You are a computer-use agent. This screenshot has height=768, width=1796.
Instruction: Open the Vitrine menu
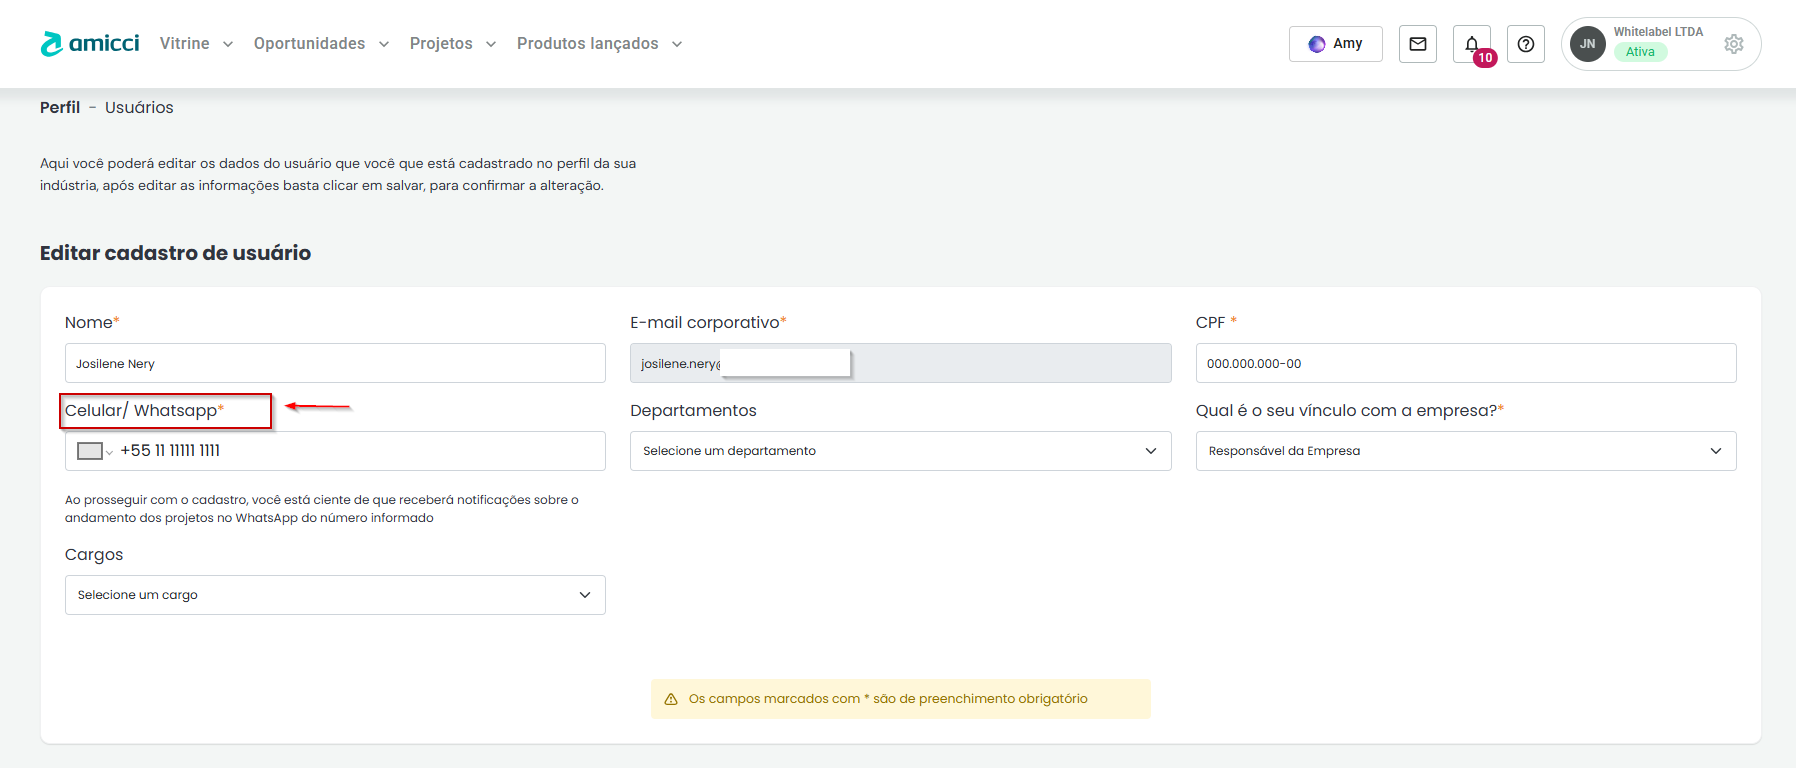coord(196,44)
